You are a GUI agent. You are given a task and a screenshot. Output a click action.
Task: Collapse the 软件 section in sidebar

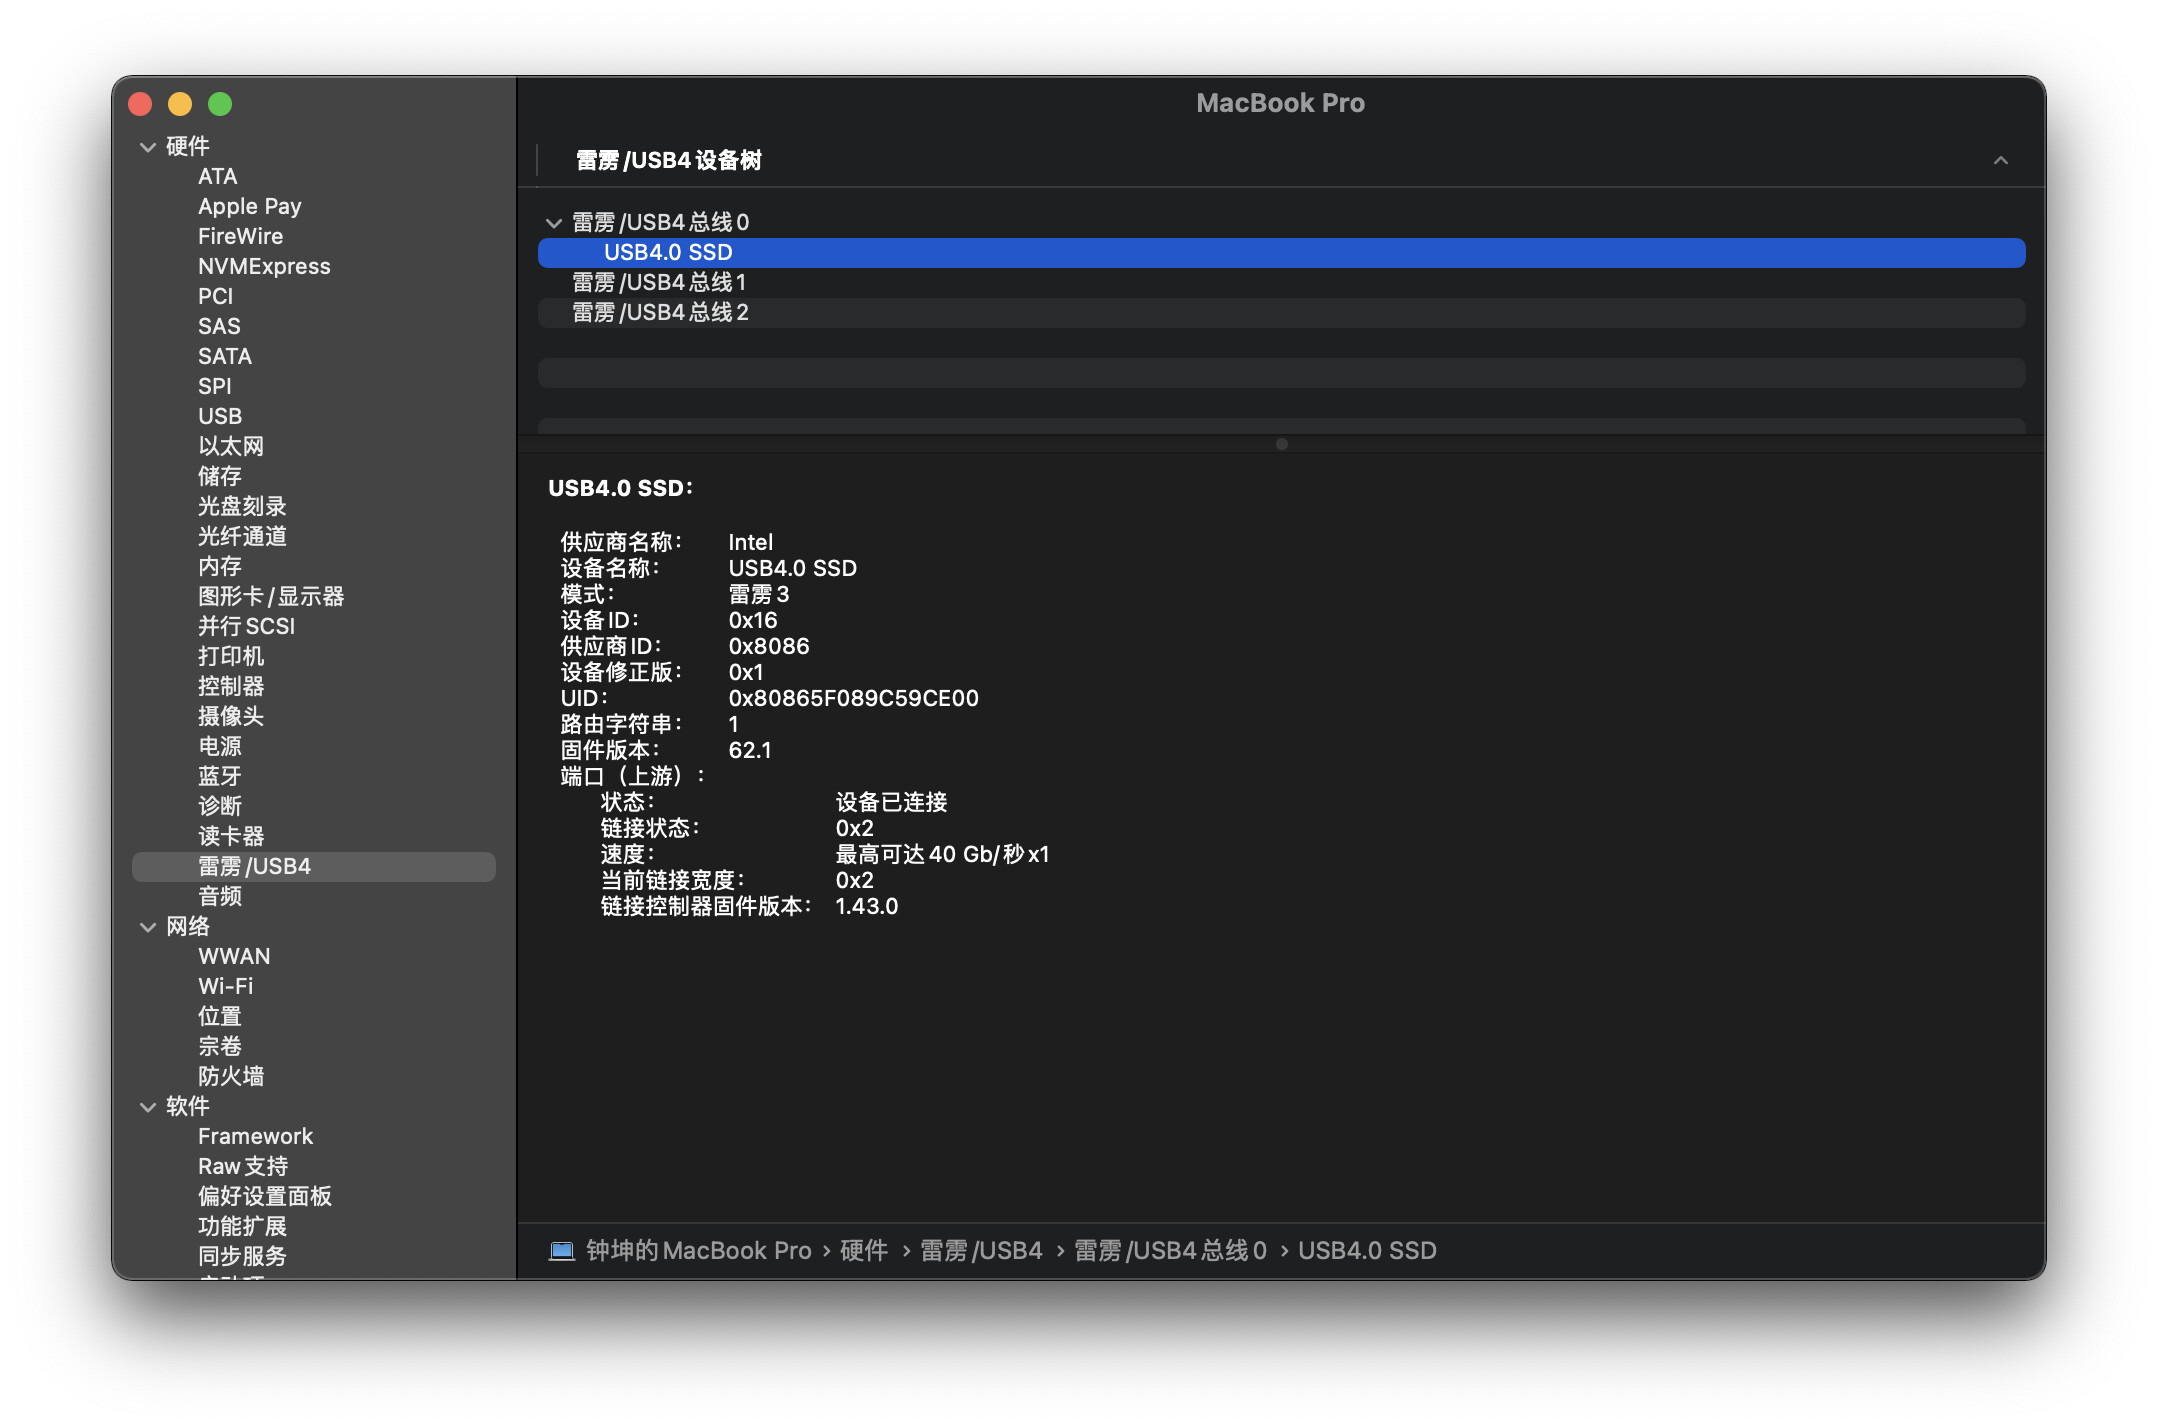pyautogui.click(x=148, y=1107)
